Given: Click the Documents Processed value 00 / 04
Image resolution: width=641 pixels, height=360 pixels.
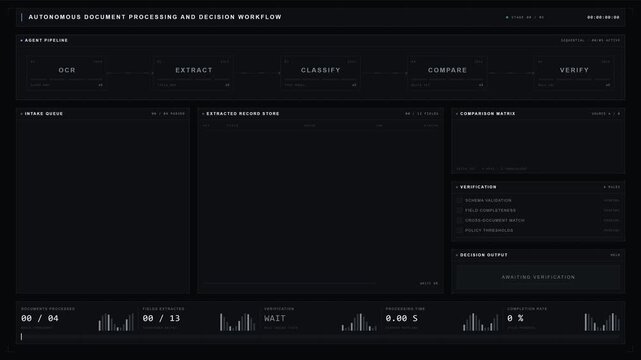Looking at the screenshot, I should (x=40, y=318).
